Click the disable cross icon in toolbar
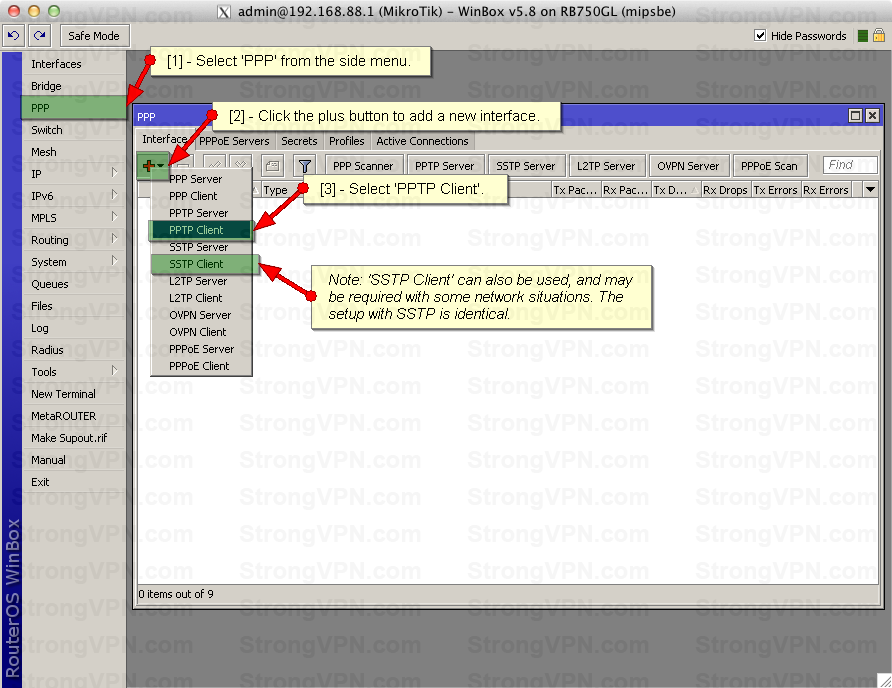Image resolution: width=892 pixels, height=688 pixels. (240, 166)
